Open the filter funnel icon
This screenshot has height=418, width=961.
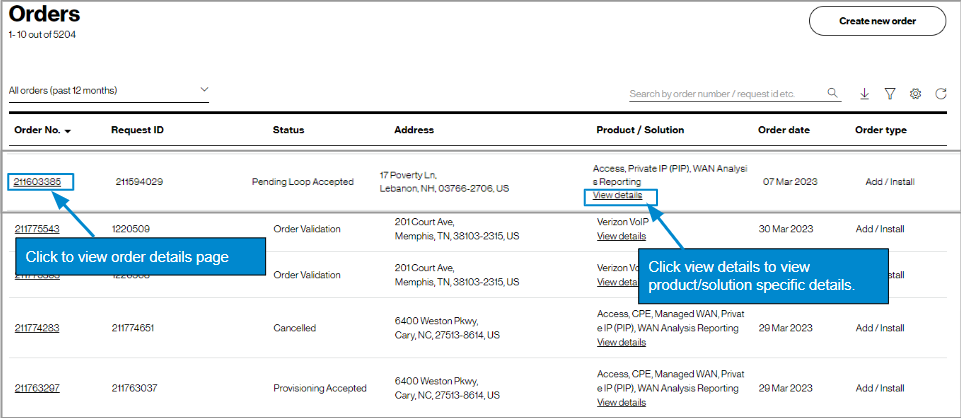pyautogui.click(x=889, y=94)
